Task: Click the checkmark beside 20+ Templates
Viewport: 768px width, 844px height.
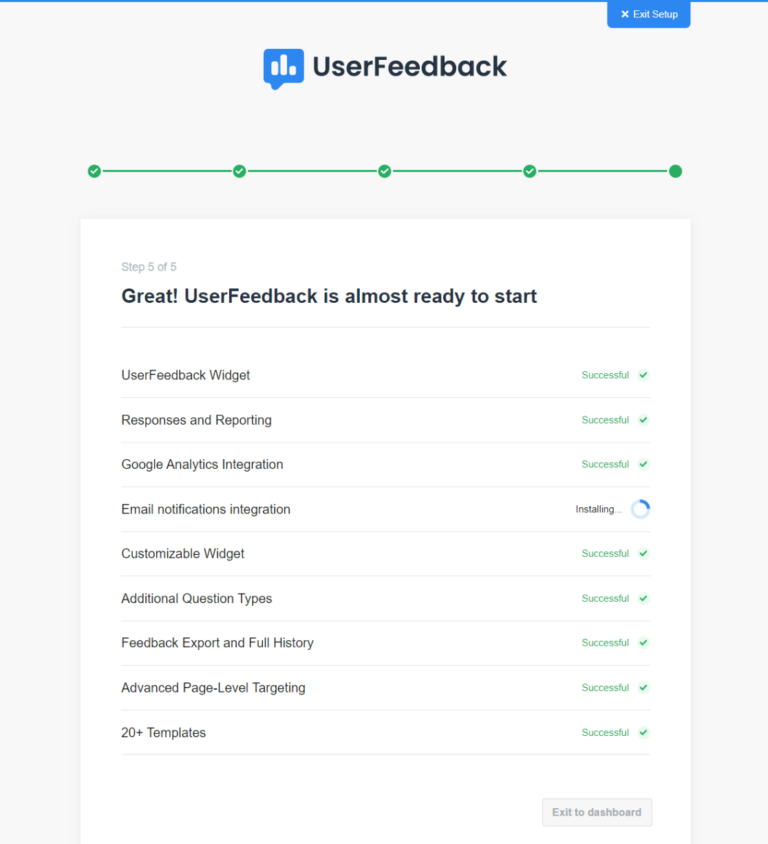Action: (x=643, y=732)
